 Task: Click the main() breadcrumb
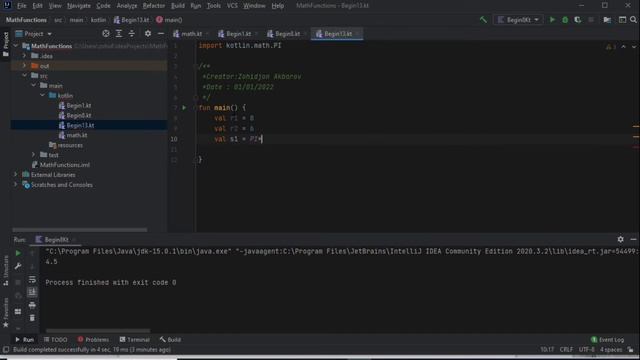pos(169,20)
